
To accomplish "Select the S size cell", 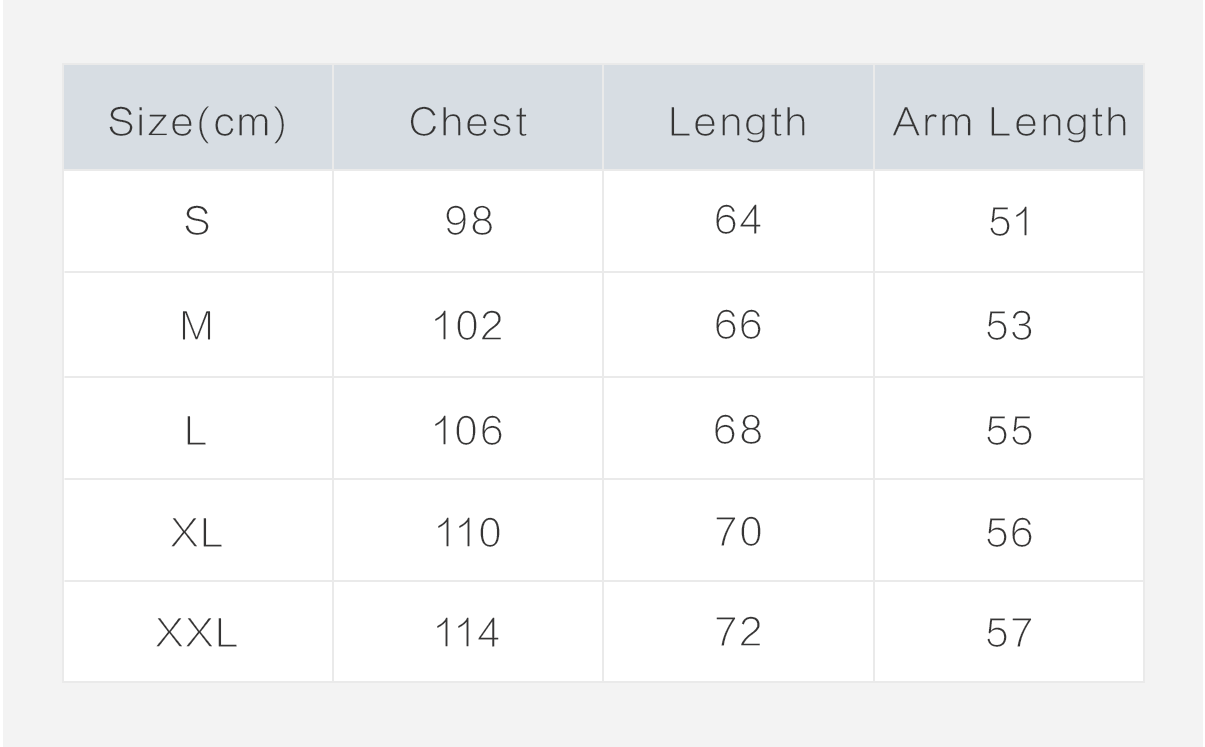I will click(197, 222).
